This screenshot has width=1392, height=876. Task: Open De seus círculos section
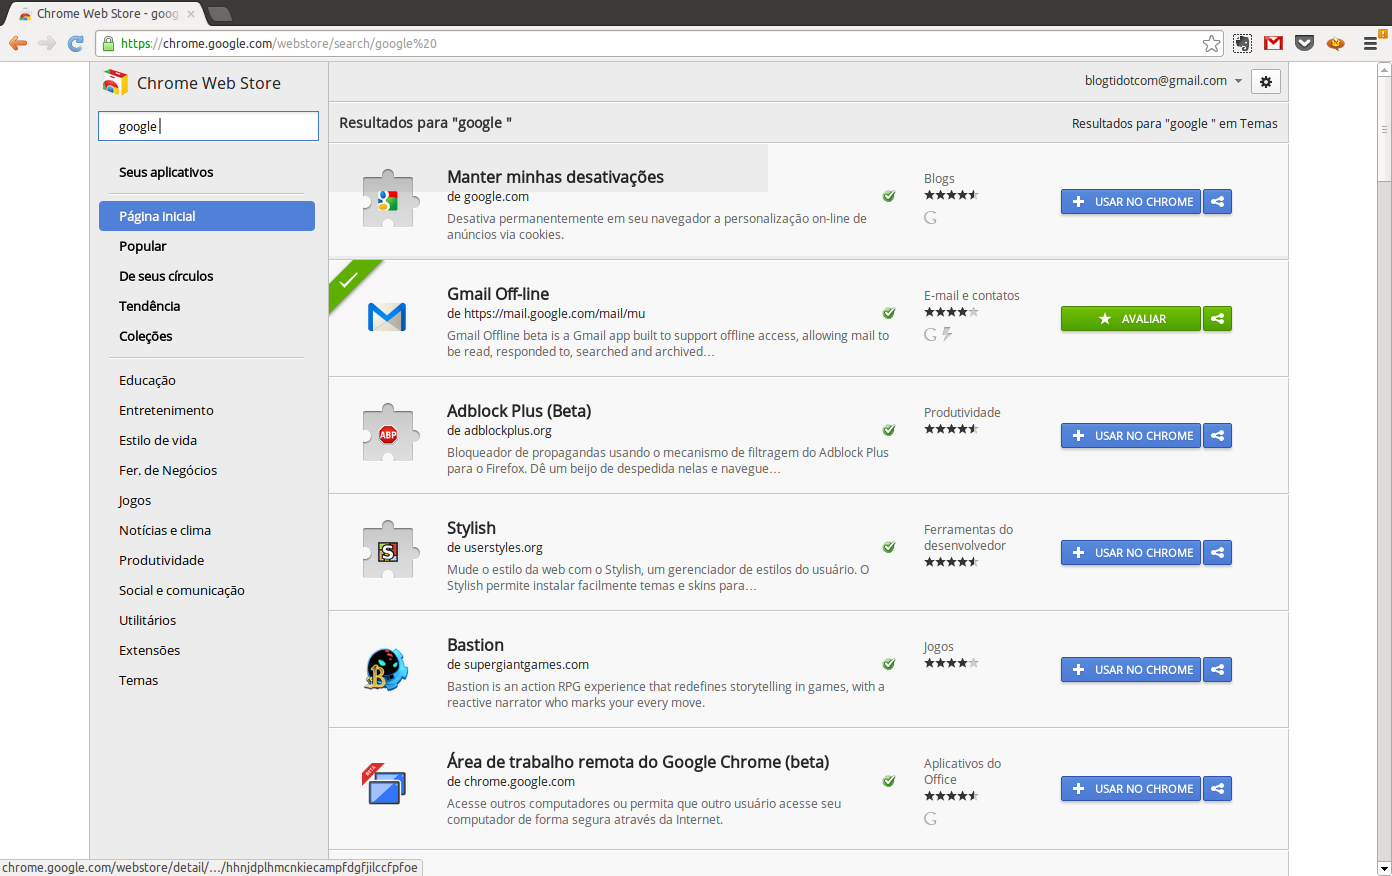[x=166, y=276]
